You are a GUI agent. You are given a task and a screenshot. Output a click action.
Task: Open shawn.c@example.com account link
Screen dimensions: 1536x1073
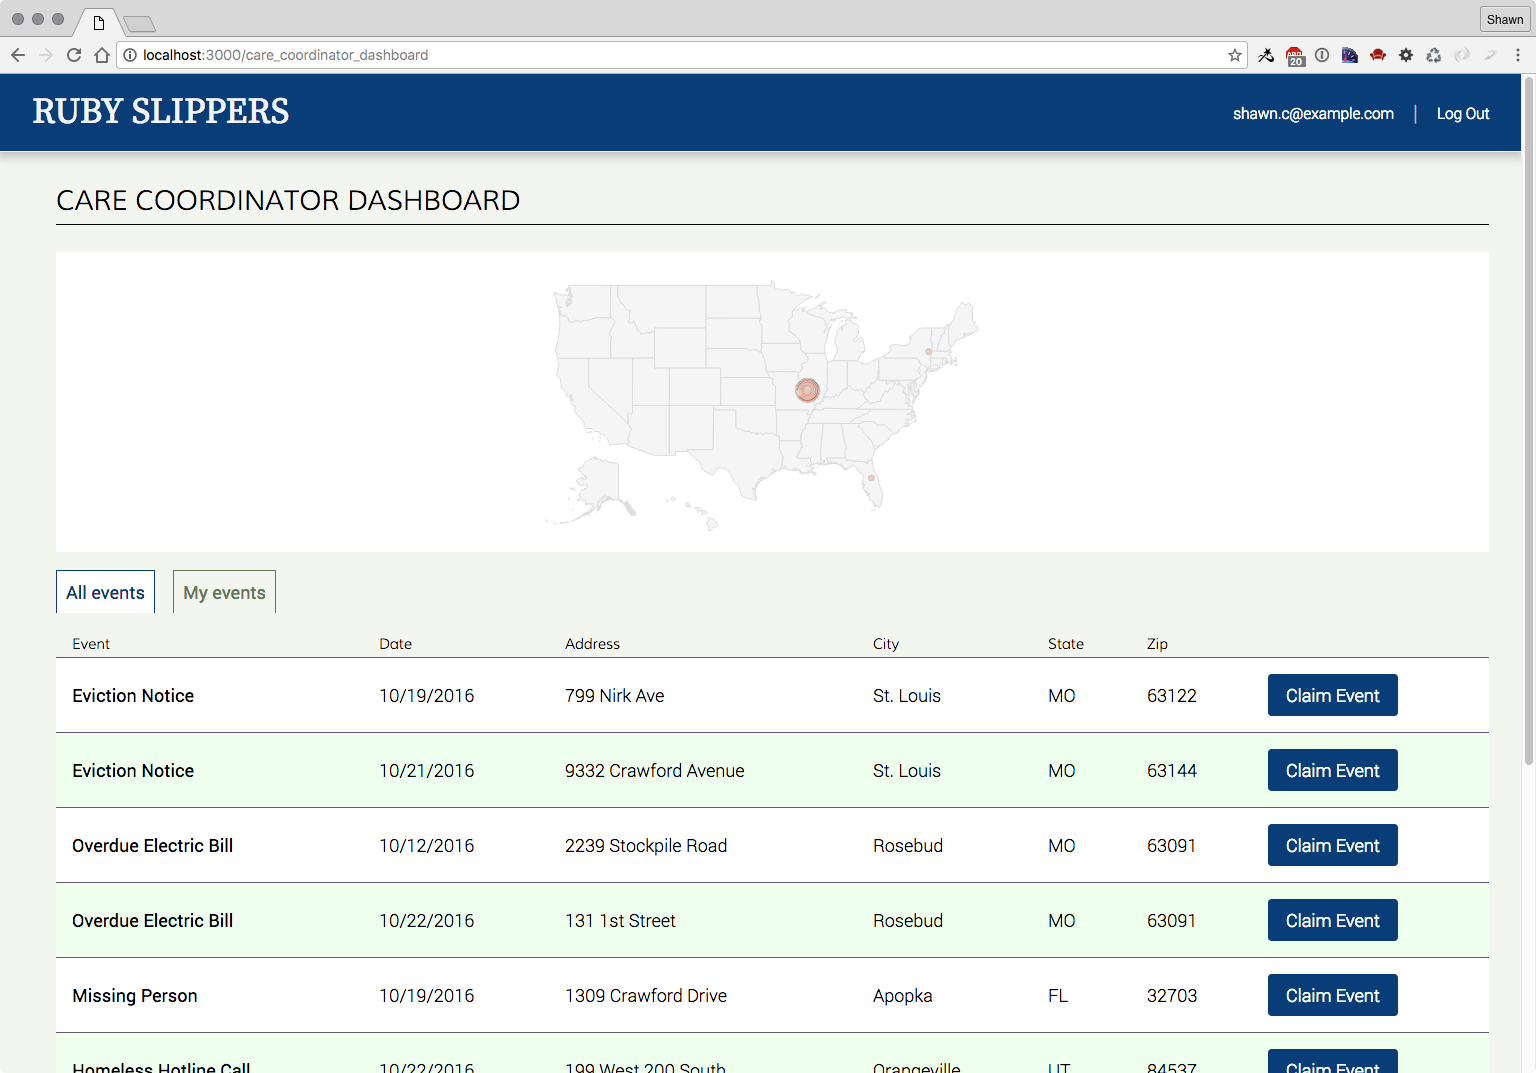click(x=1313, y=113)
